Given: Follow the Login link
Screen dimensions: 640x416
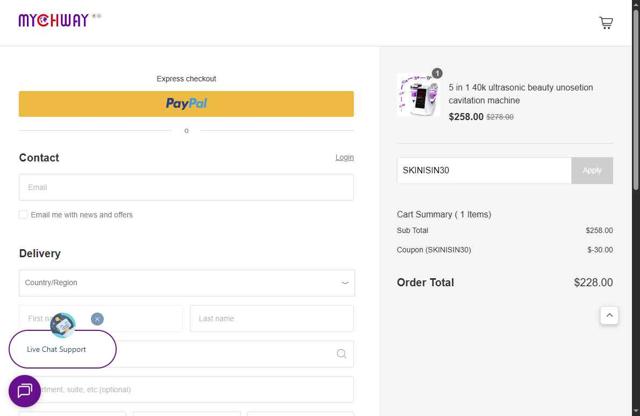Looking at the screenshot, I should coord(344,158).
